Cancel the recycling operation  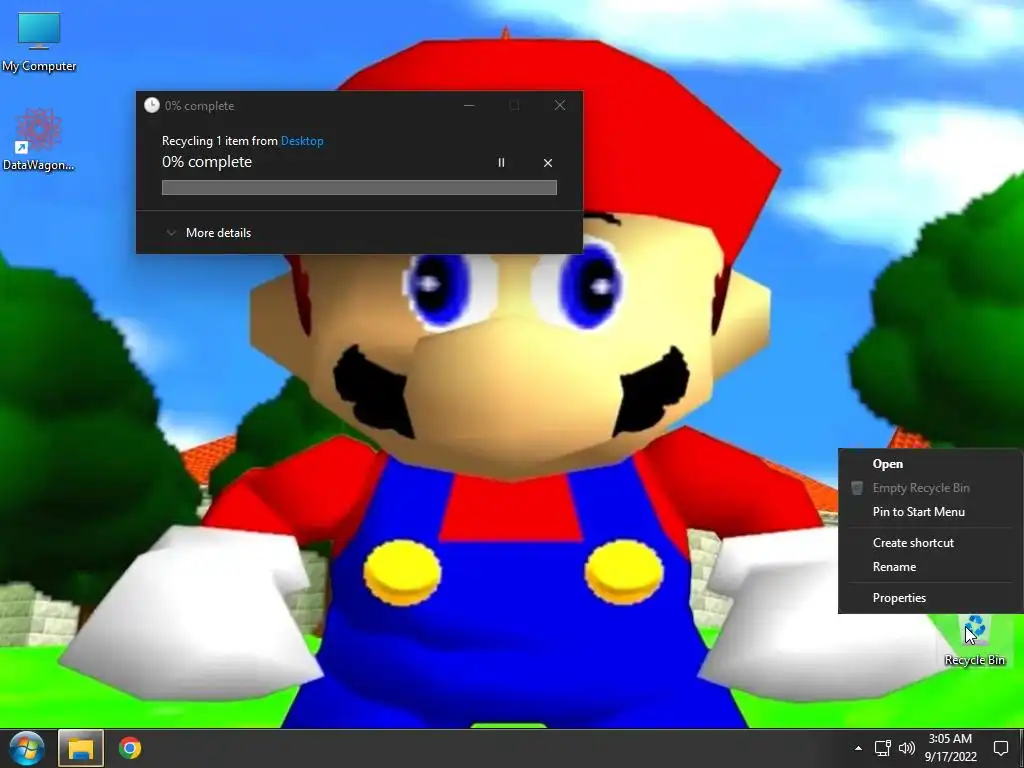548,163
